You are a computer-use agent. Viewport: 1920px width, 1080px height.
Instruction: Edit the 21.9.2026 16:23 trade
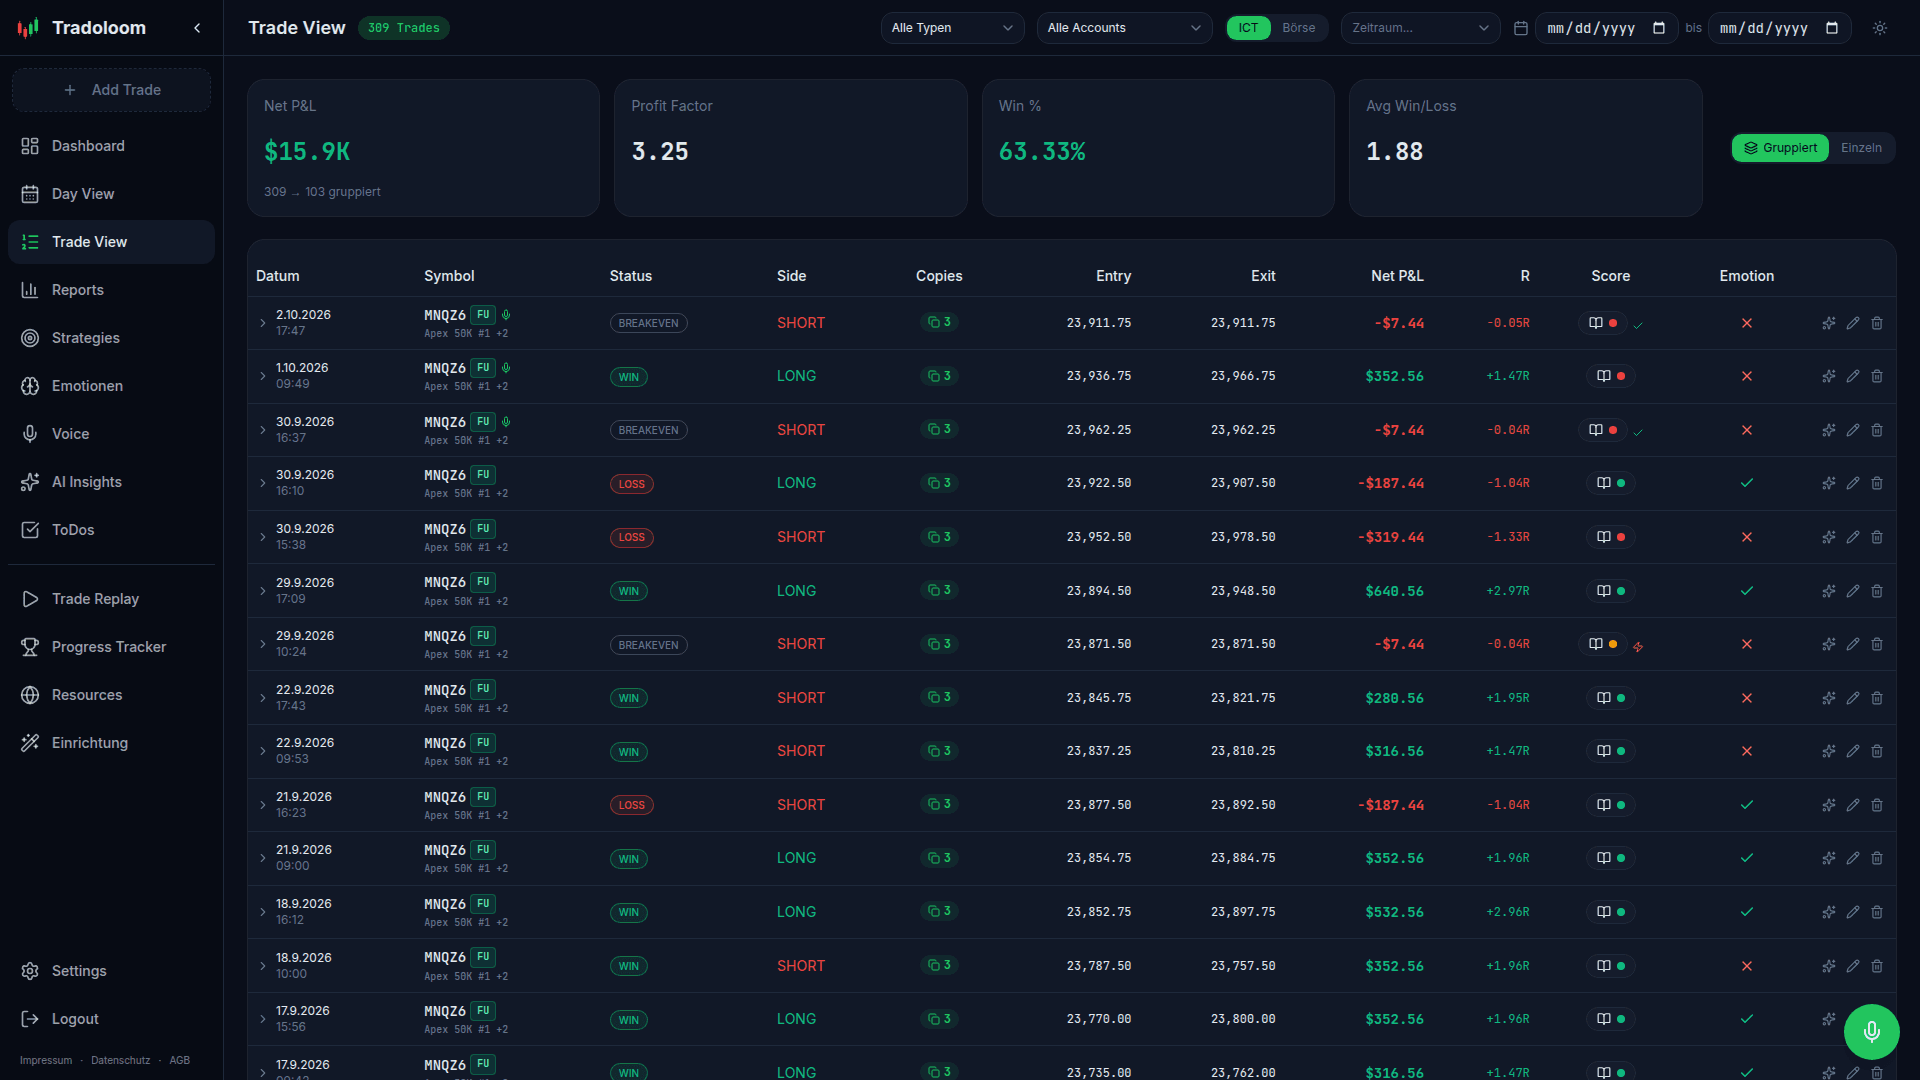pos(1853,805)
